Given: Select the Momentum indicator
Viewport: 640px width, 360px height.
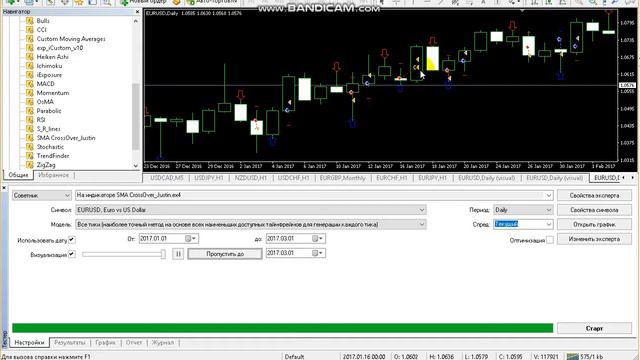Looking at the screenshot, I should pyautogui.click(x=53, y=93).
